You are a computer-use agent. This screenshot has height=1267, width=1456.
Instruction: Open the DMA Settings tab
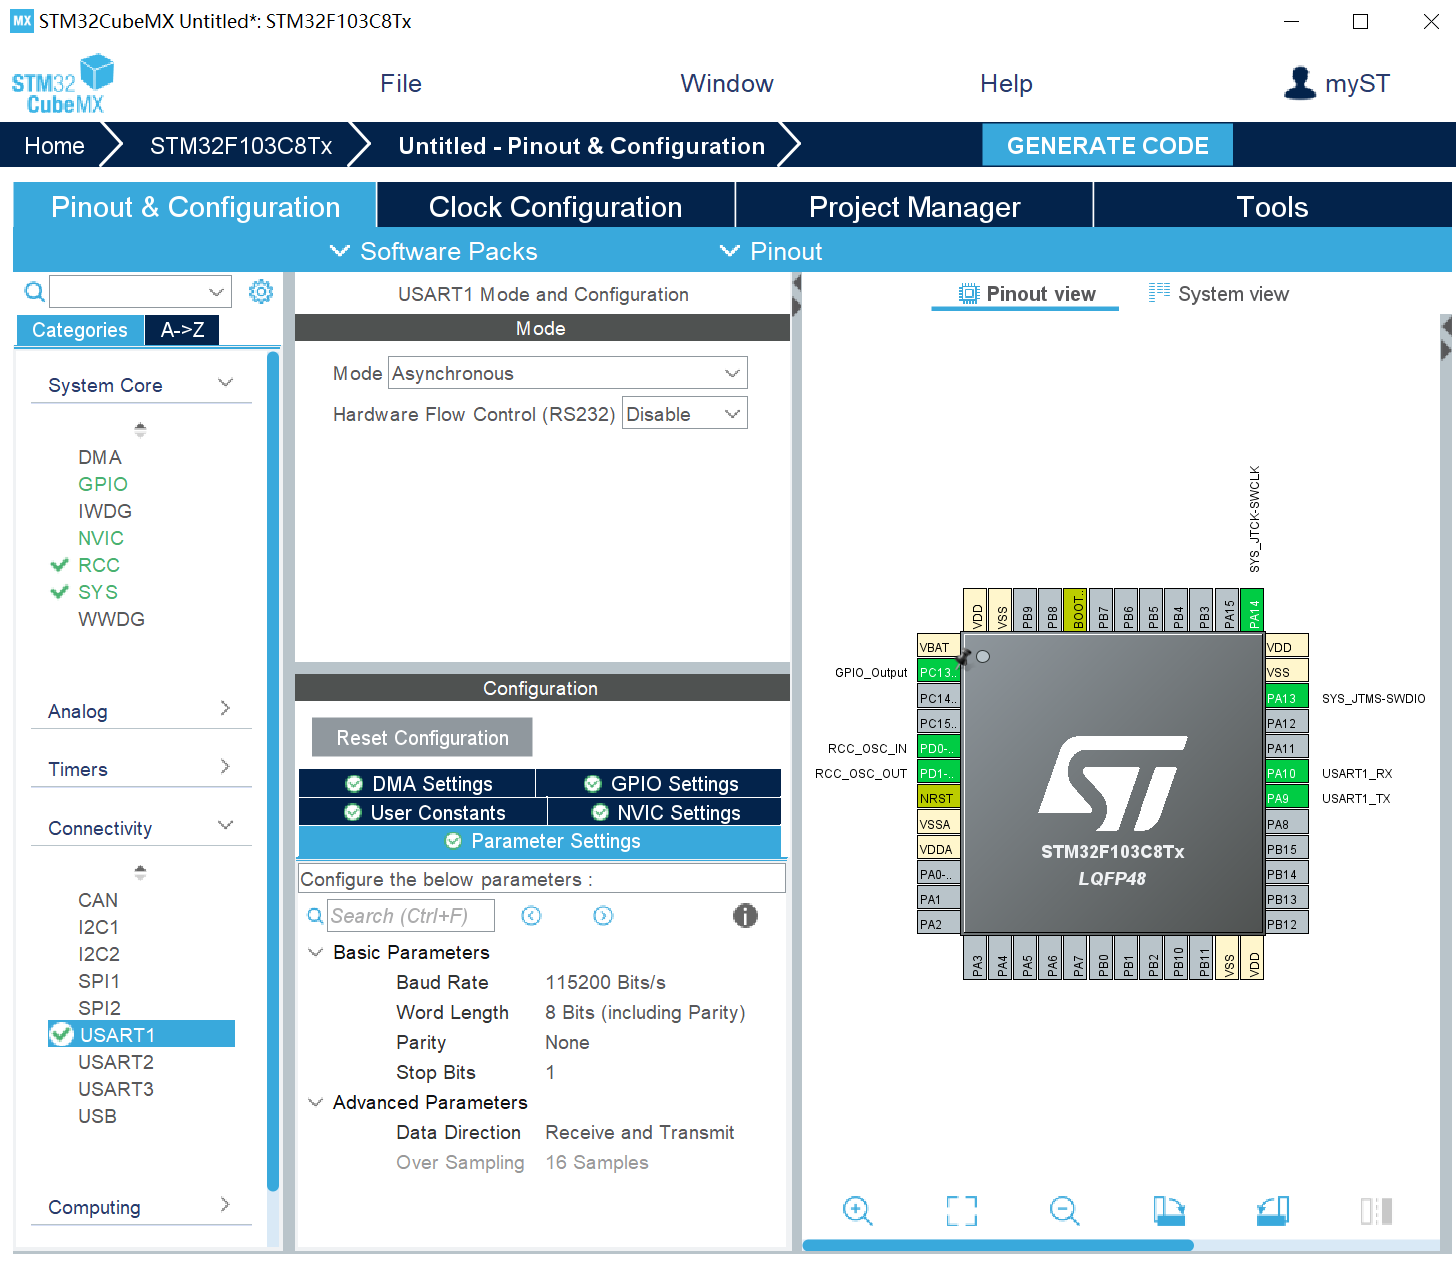[x=417, y=783]
